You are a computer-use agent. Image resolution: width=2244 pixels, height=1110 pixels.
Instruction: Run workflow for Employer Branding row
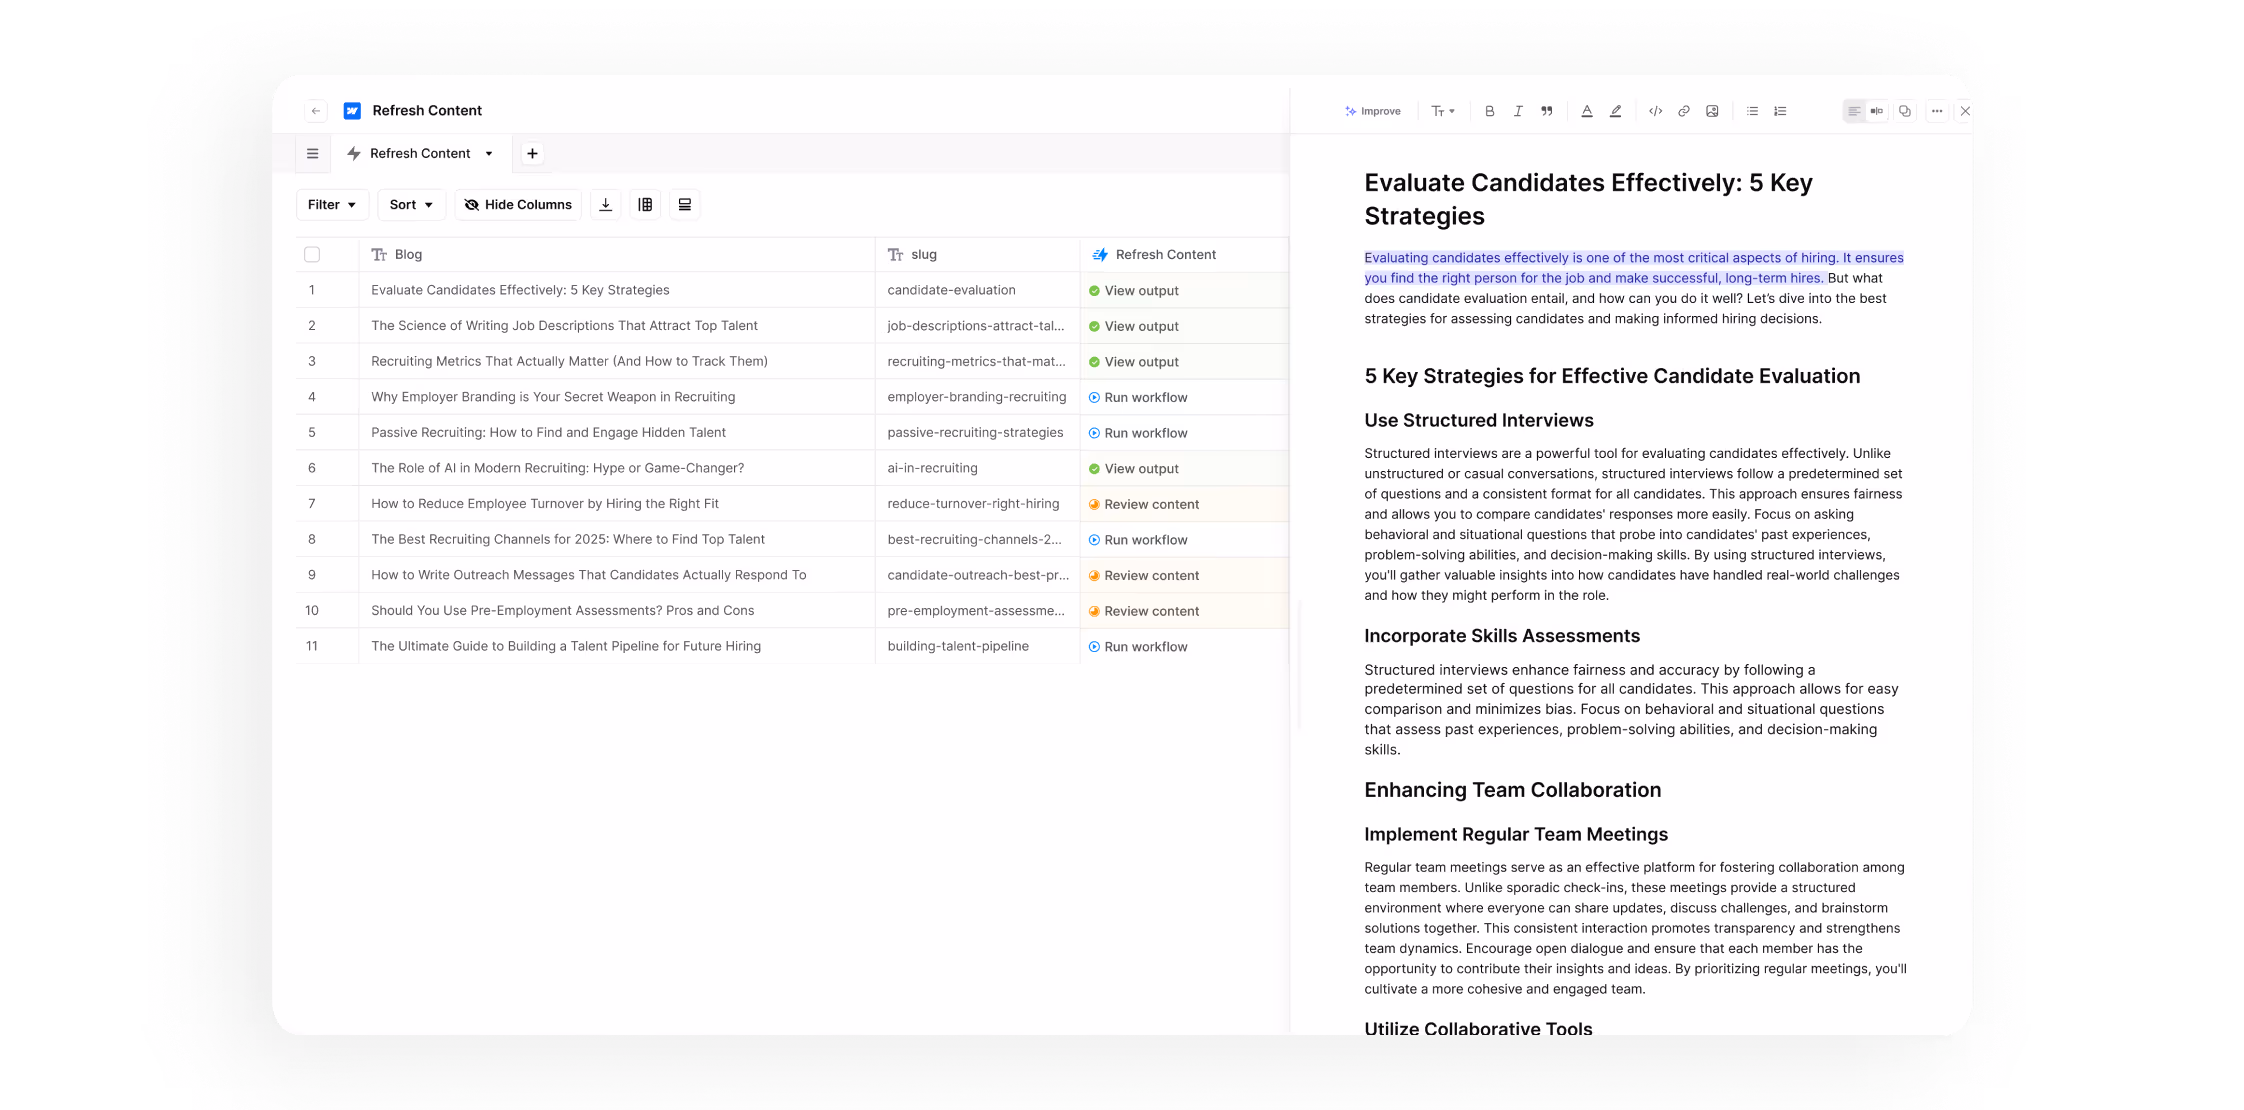tap(1138, 397)
